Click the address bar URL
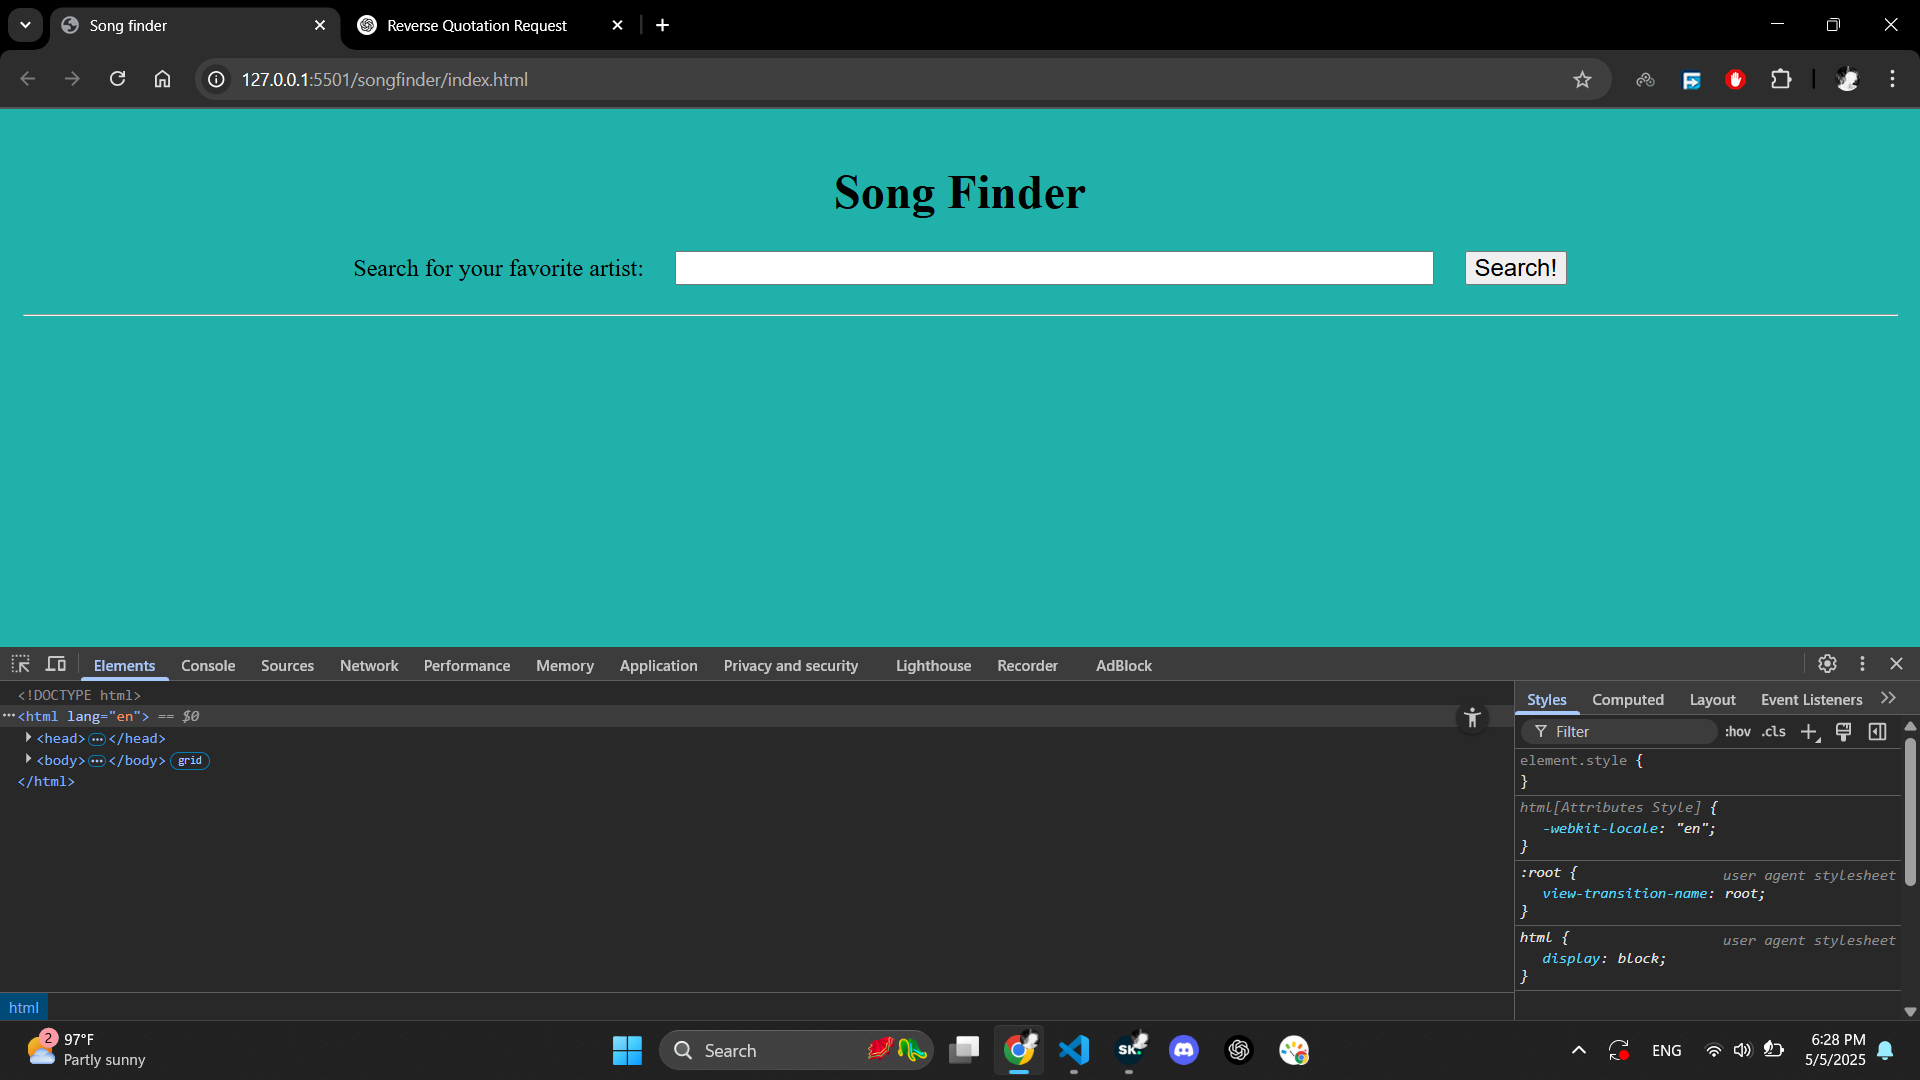The image size is (1920, 1080). coord(385,80)
